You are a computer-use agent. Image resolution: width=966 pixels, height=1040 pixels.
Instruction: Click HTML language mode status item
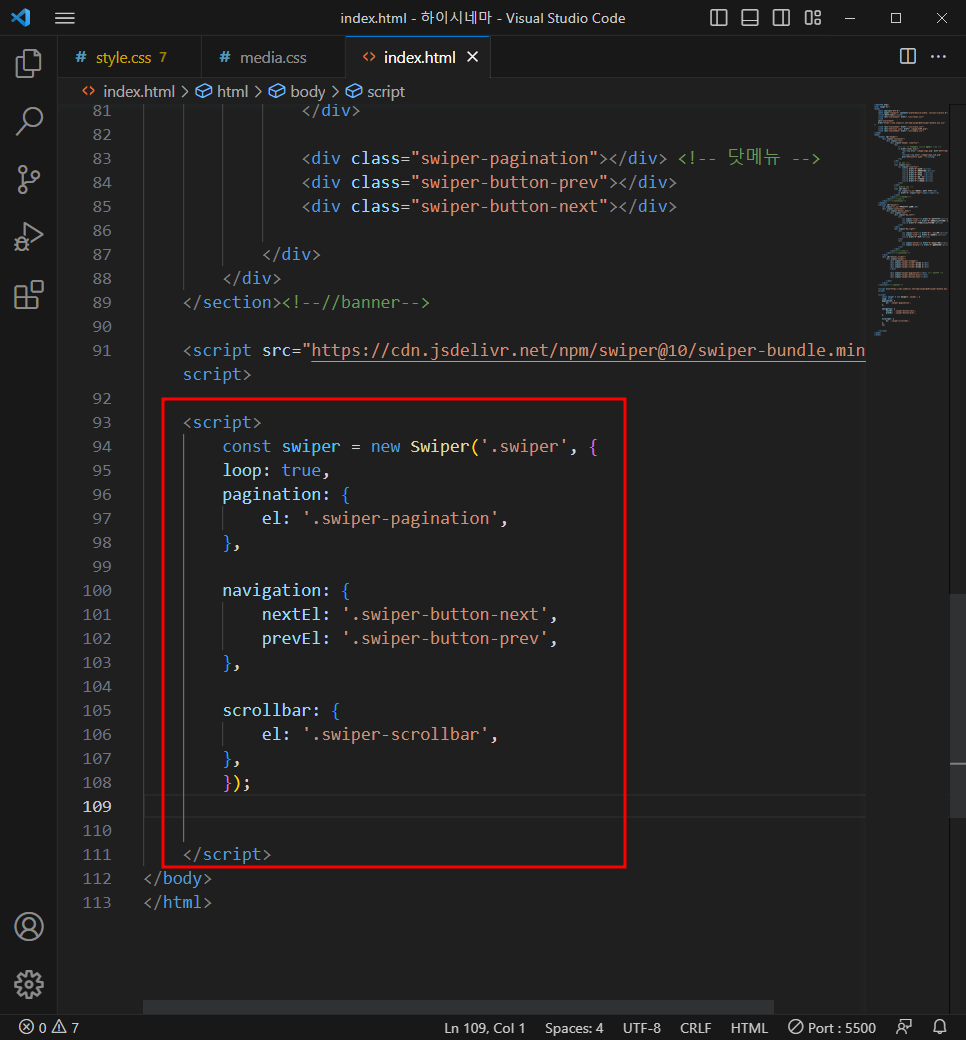coord(749,1027)
